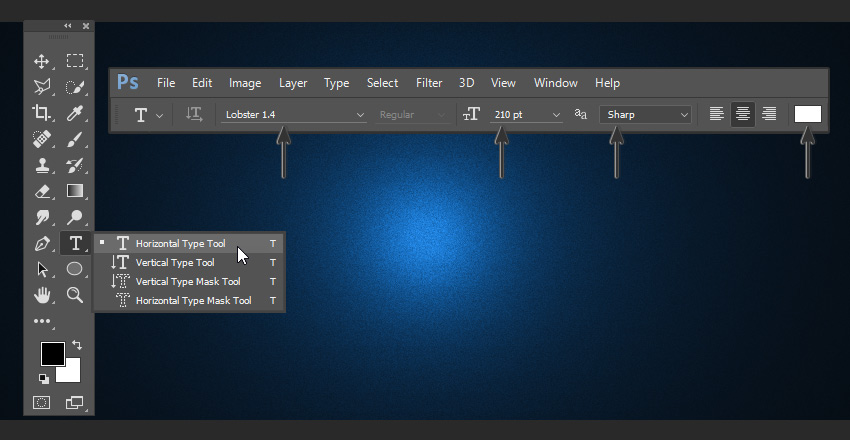Select the Eraser tool
Image resolution: width=850 pixels, height=440 pixels.
click(42, 191)
